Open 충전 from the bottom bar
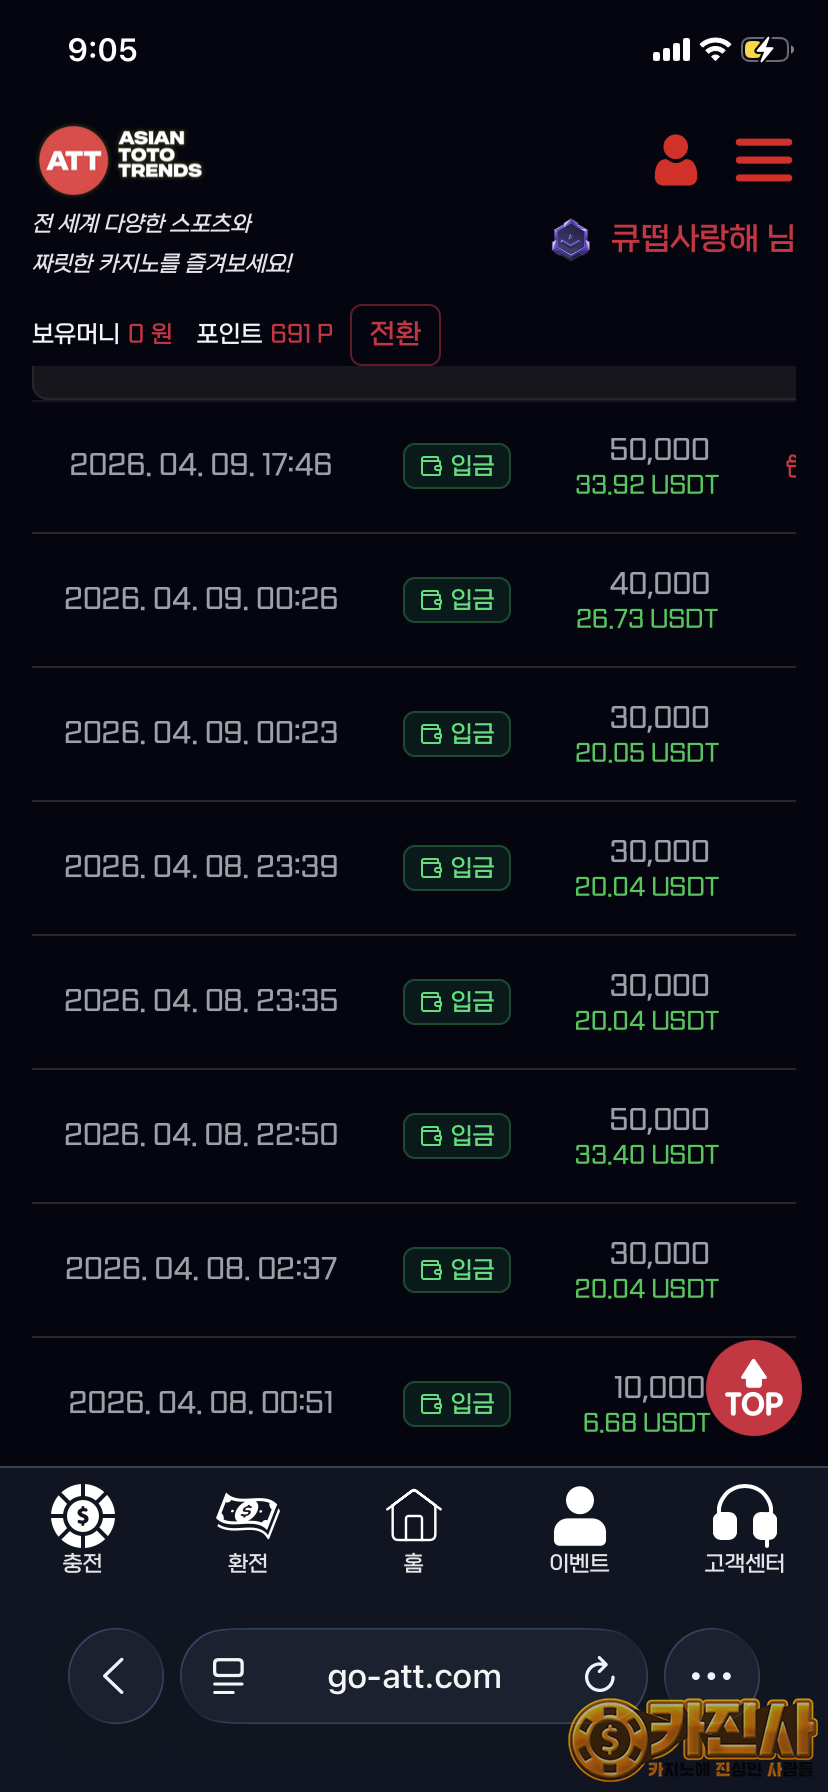The width and height of the screenshot is (828, 1792). coord(82,1529)
